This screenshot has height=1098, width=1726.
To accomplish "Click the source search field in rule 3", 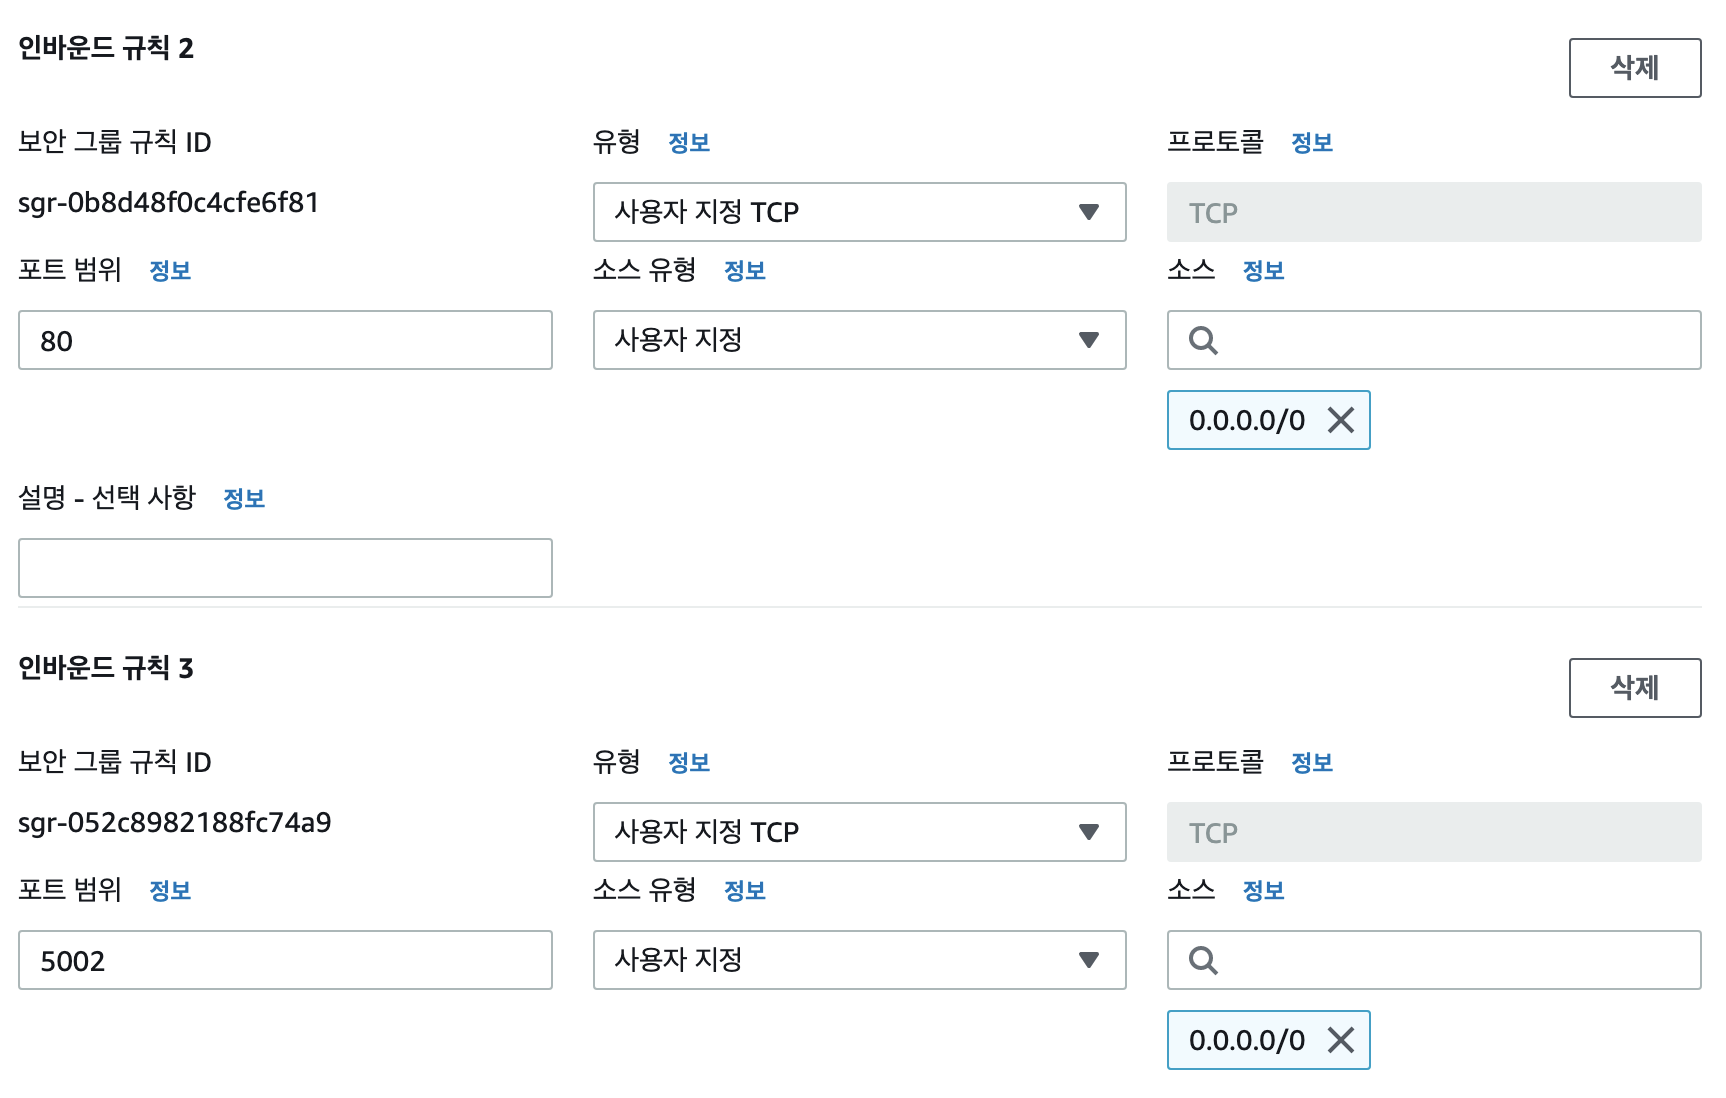I will click(1434, 960).
